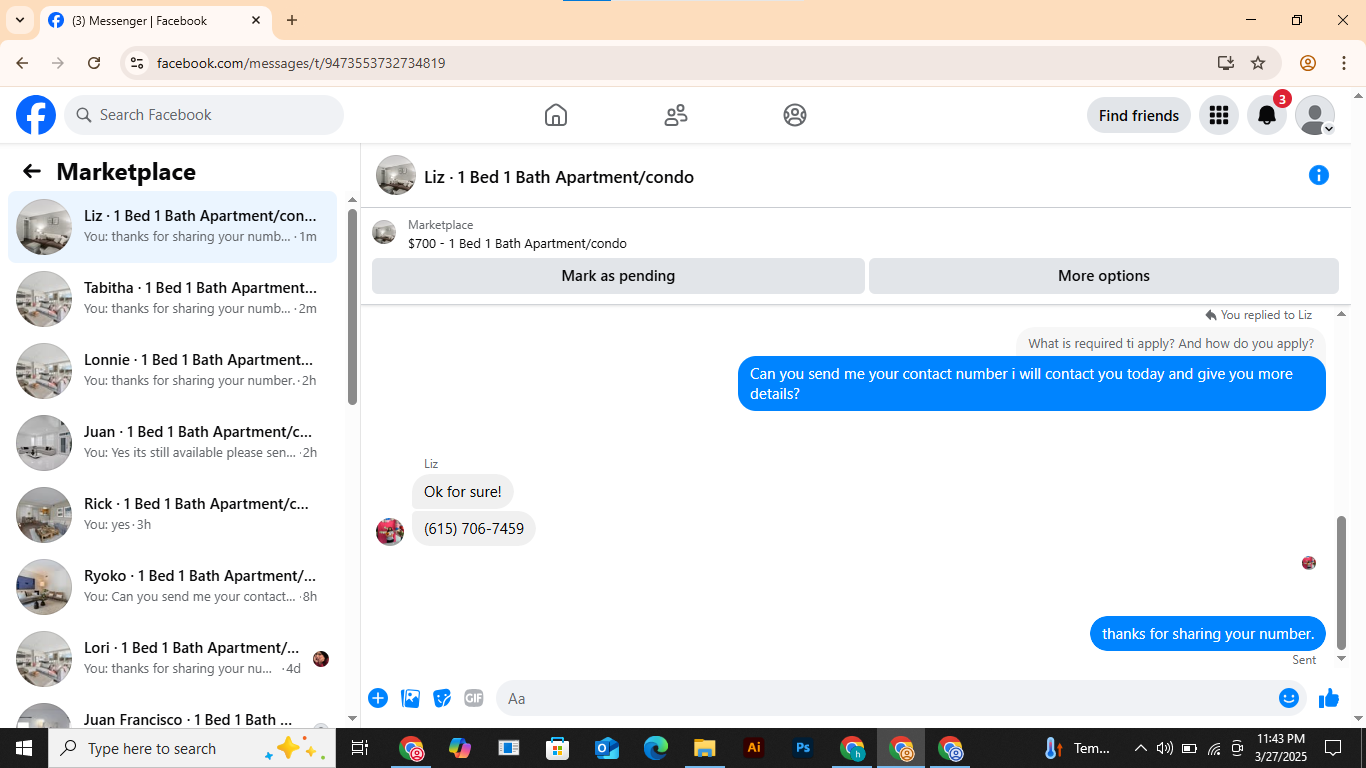Launch Photoshop from the taskbar
The height and width of the screenshot is (768, 1366).
point(802,748)
